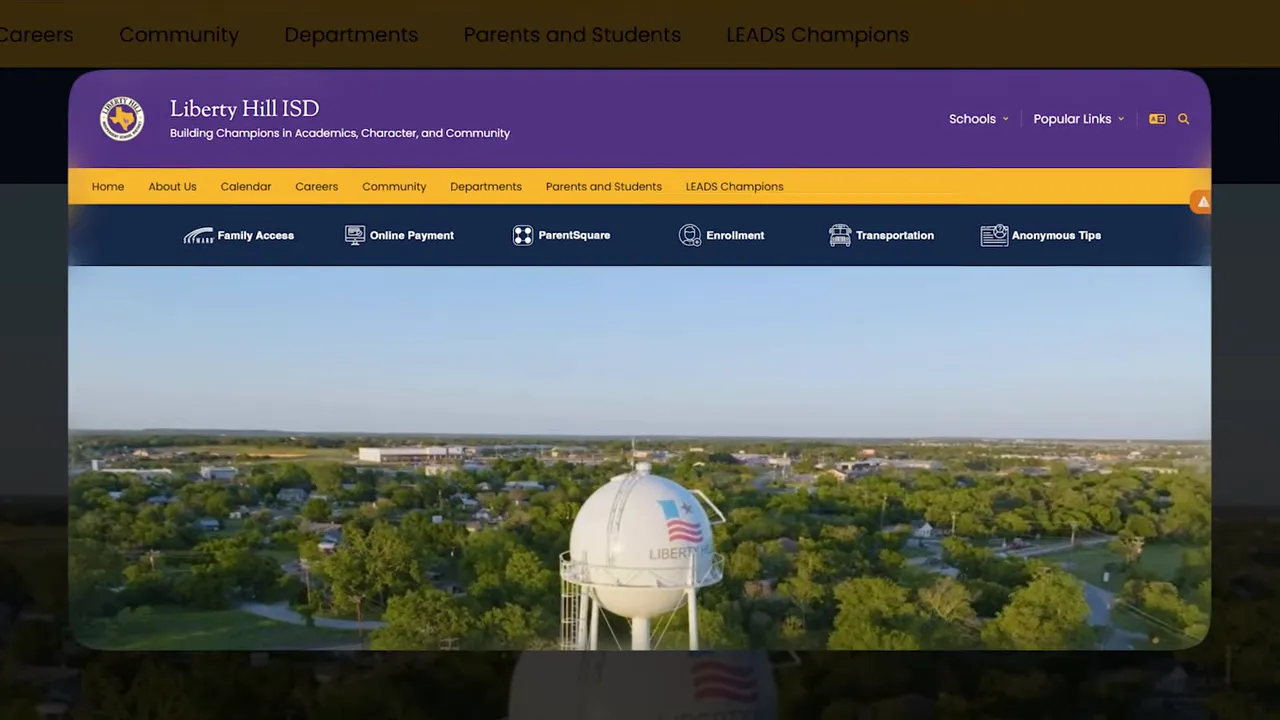Screen dimensions: 1280x720
Task: Click Community in the enlarged background menu
Action: [x=179, y=35]
